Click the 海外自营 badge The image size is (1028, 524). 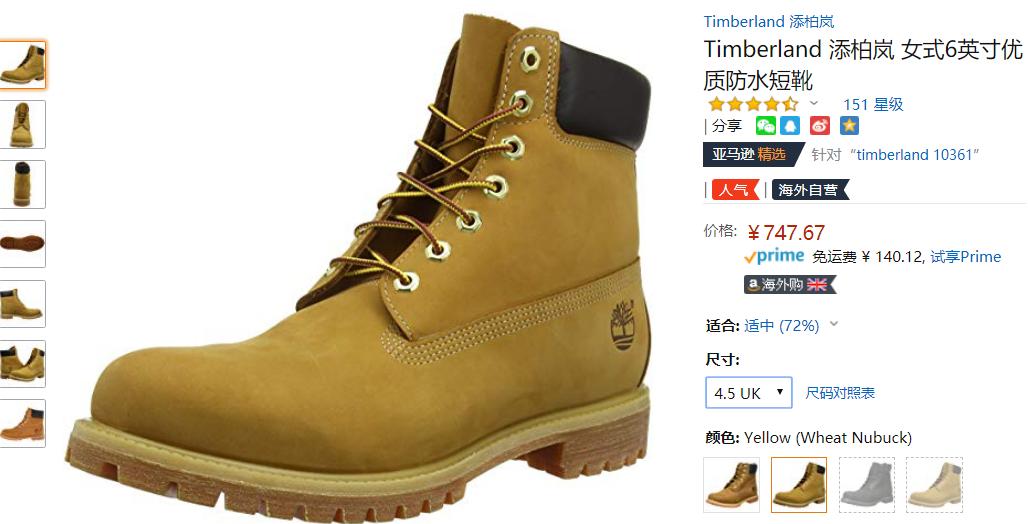(810, 190)
